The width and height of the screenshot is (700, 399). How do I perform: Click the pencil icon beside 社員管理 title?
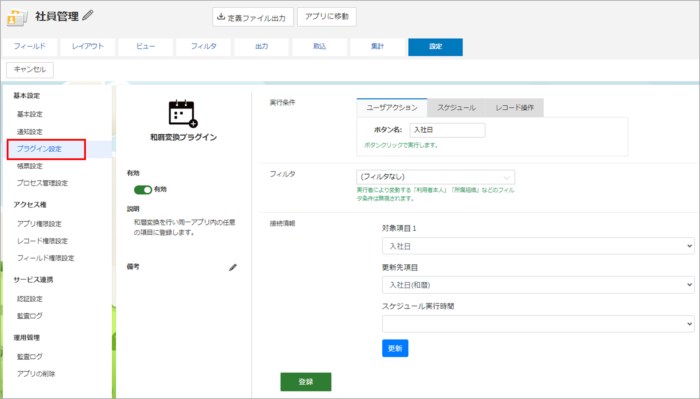click(88, 16)
